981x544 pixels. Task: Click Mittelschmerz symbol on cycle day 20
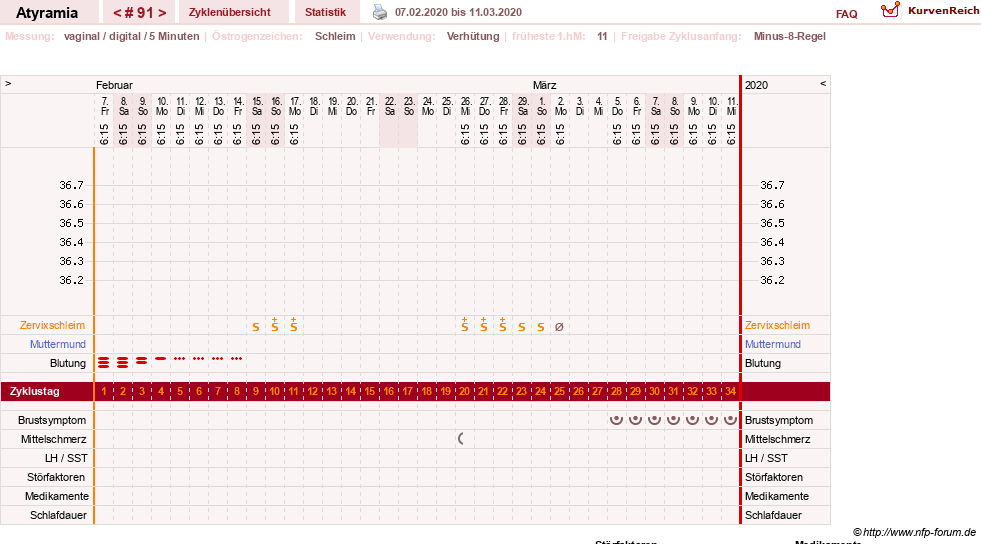pos(462,439)
